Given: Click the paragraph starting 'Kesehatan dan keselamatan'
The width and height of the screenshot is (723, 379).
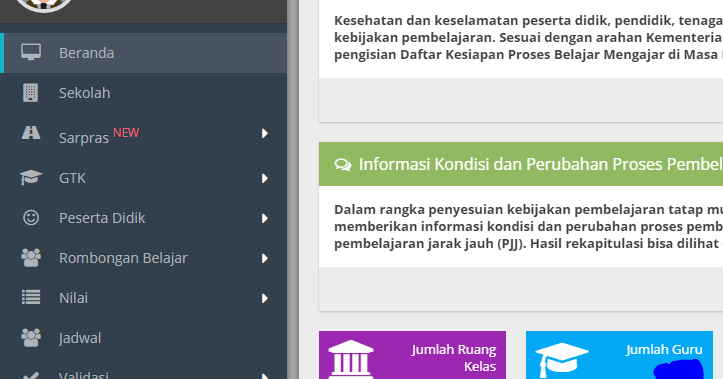Looking at the screenshot, I should (x=528, y=37).
